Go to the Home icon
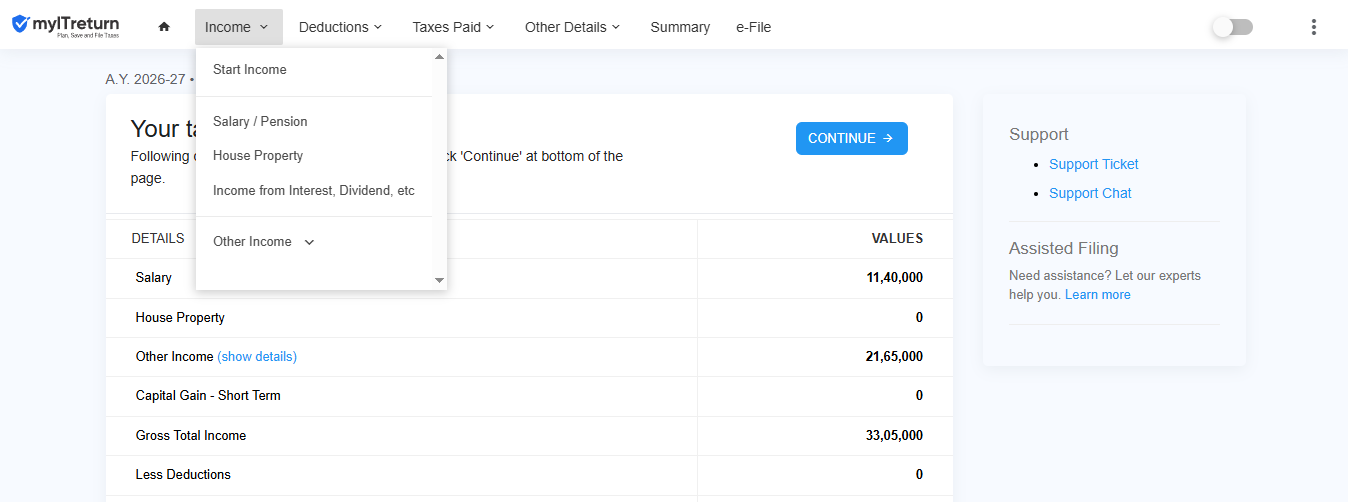 [x=164, y=27]
